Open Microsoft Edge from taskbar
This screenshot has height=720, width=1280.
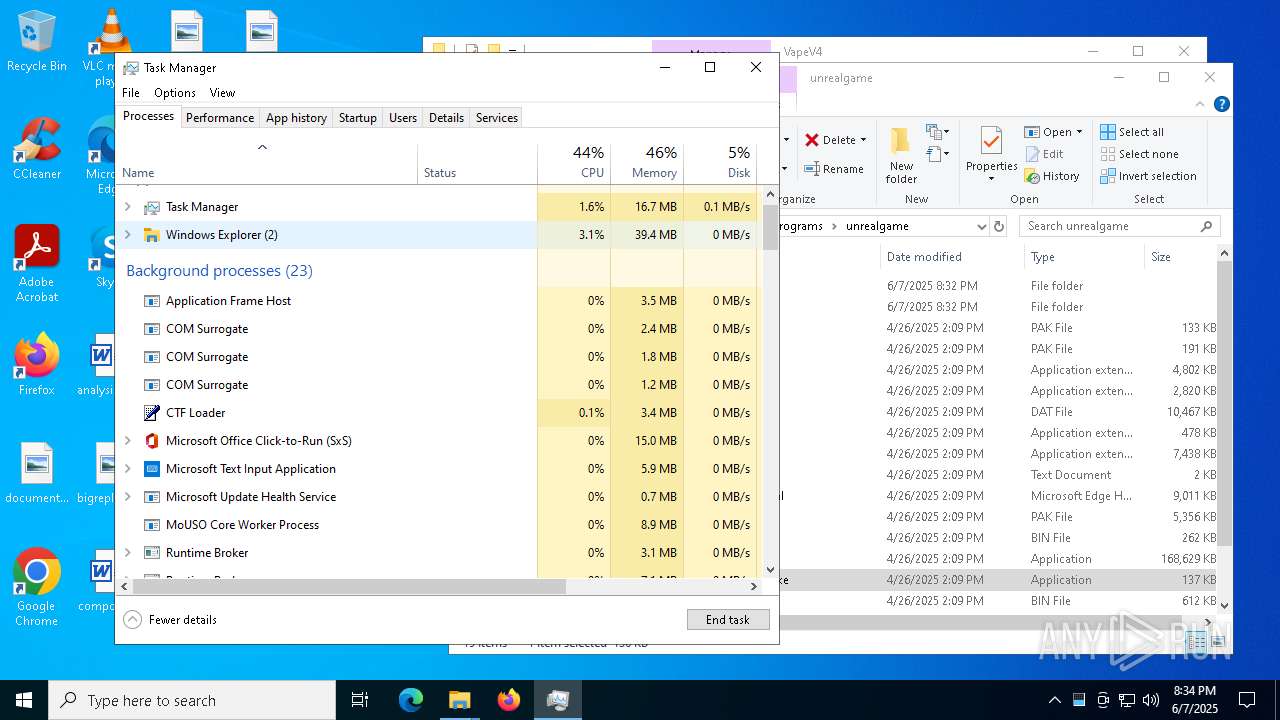(411, 700)
